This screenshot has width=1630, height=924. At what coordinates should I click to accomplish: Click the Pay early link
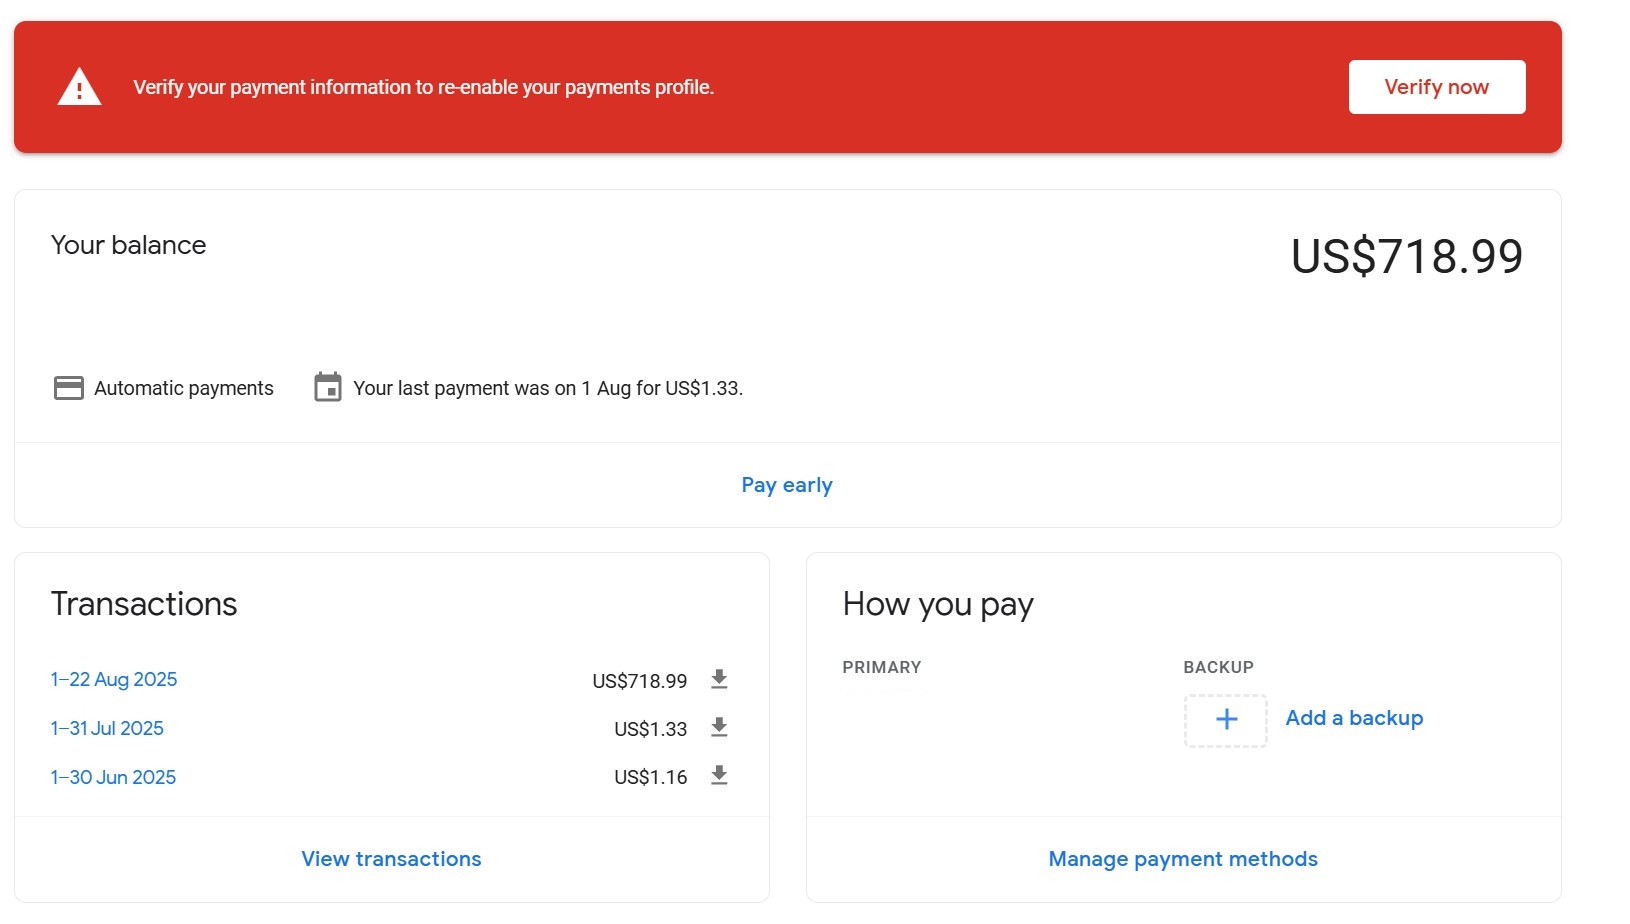click(787, 484)
